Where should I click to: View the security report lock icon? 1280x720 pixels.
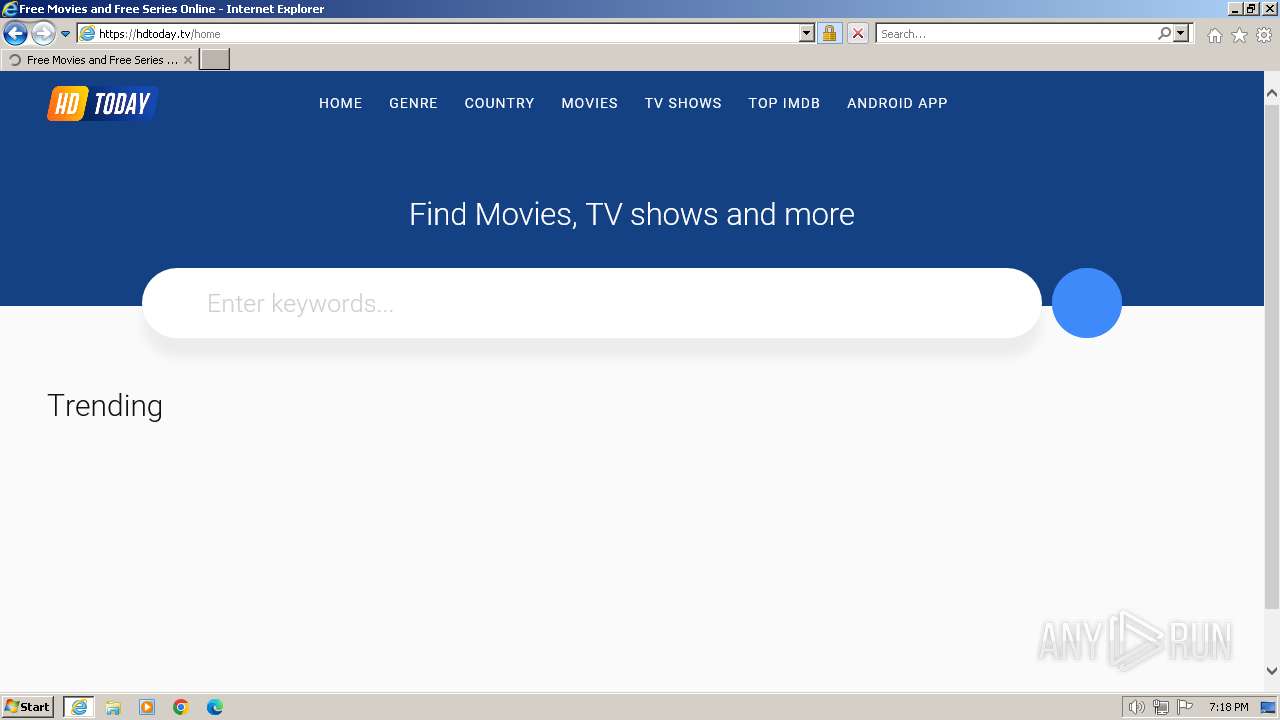[x=829, y=33]
